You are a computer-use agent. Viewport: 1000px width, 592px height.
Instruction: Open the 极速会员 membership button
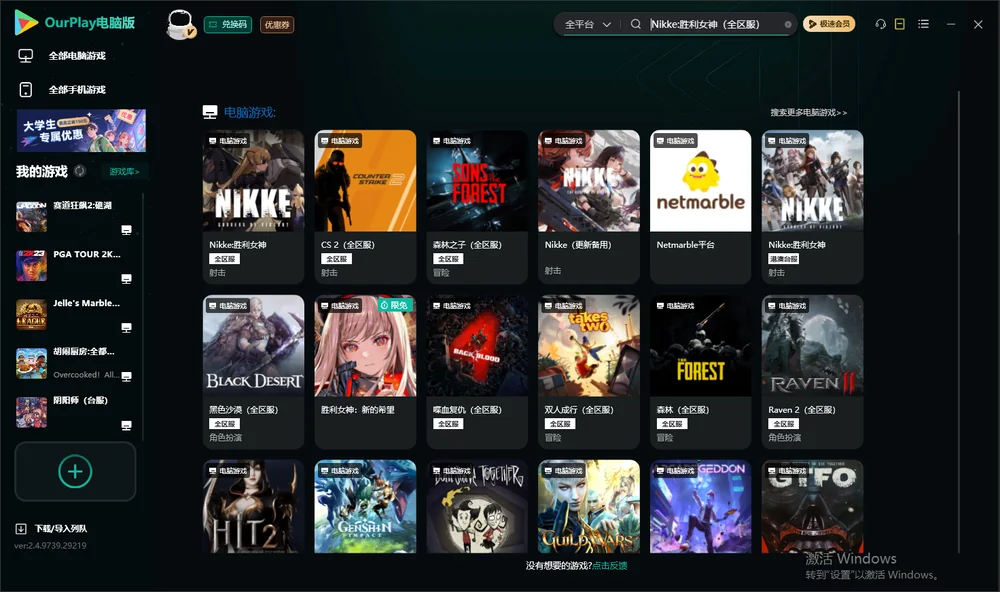coord(828,24)
